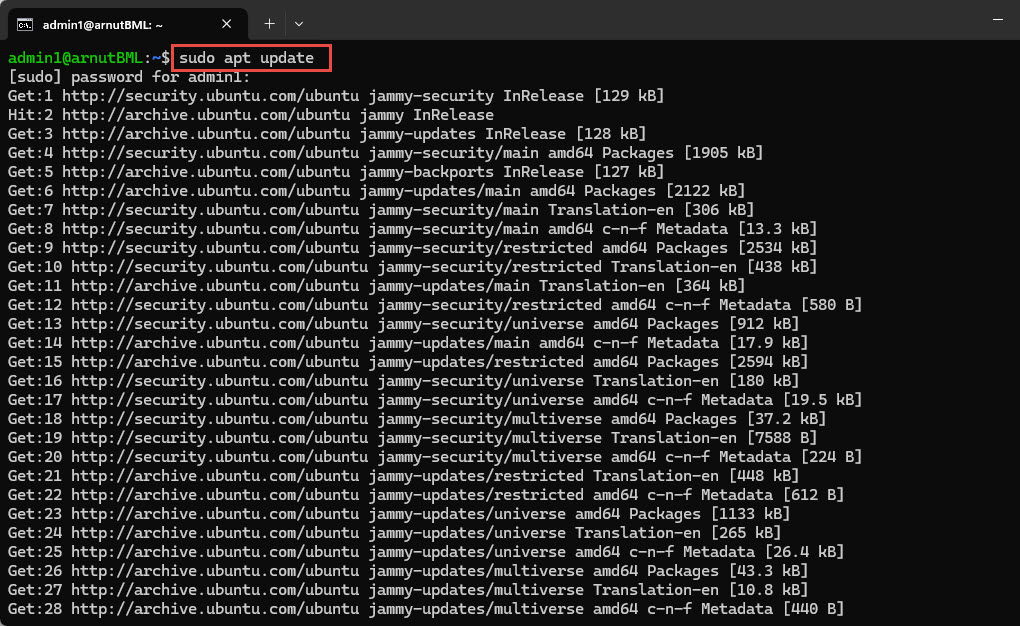The width and height of the screenshot is (1020, 626).
Task: Click the Get:5 jammy-backports InRelease line
Action: [336, 172]
